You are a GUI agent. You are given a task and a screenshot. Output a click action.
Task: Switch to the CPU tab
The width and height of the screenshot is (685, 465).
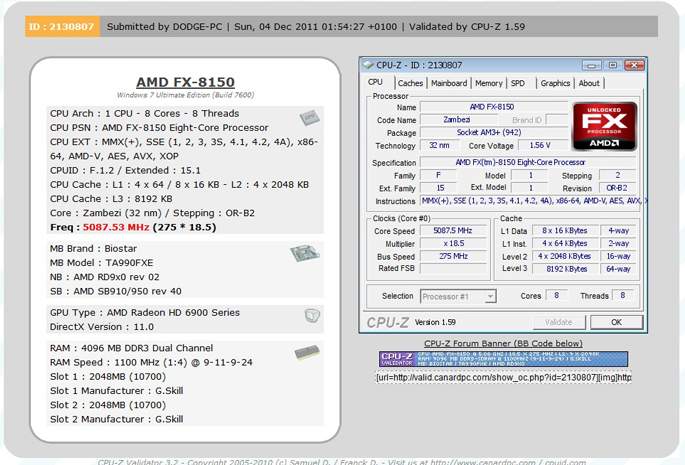click(x=375, y=82)
